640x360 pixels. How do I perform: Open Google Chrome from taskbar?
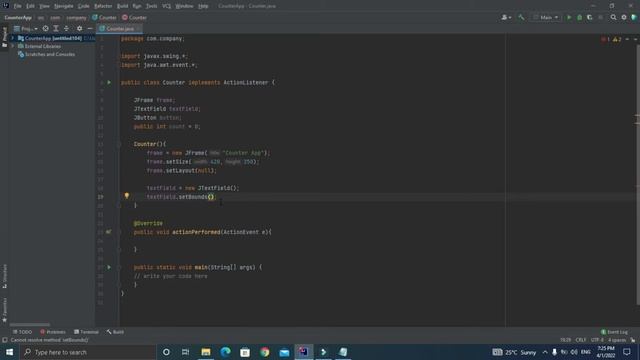pyautogui.click(x=264, y=352)
